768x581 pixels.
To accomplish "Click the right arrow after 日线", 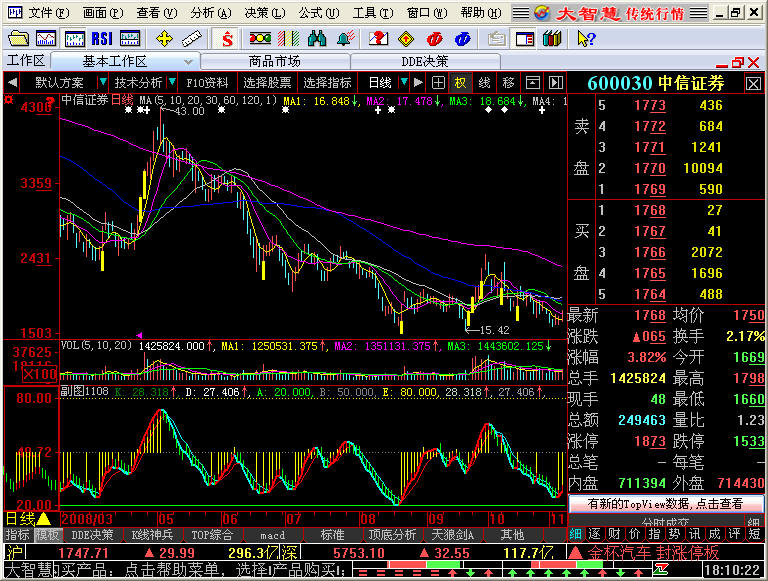I will click(418, 83).
